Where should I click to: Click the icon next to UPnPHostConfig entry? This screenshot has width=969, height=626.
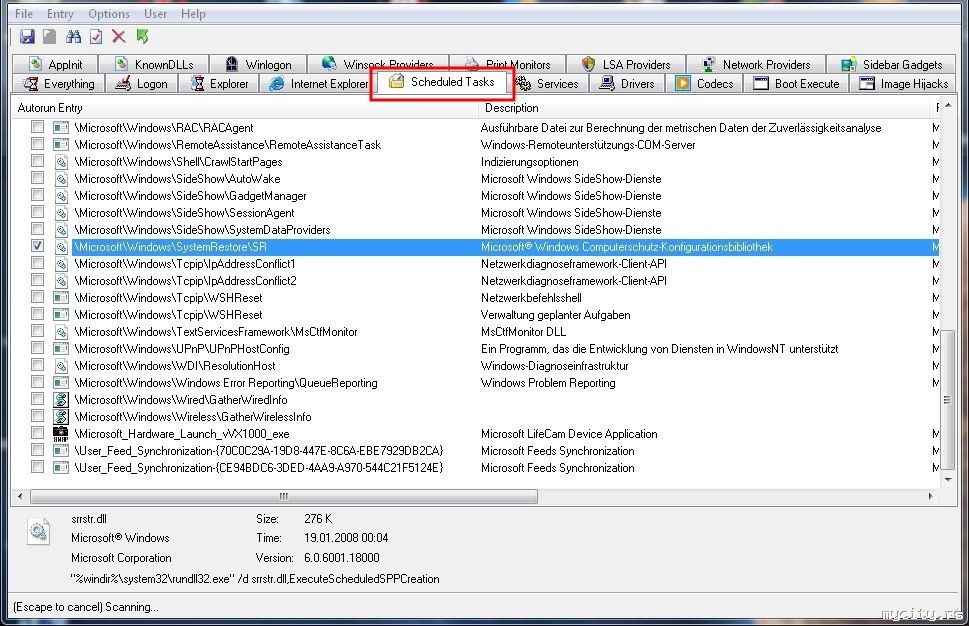61,349
